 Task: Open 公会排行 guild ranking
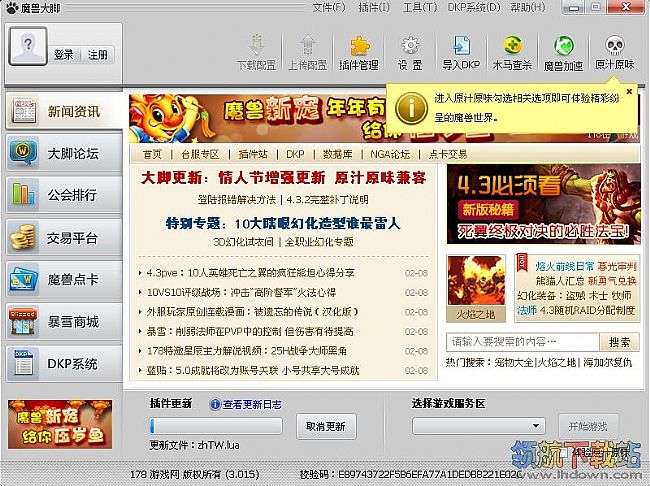point(64,195)
